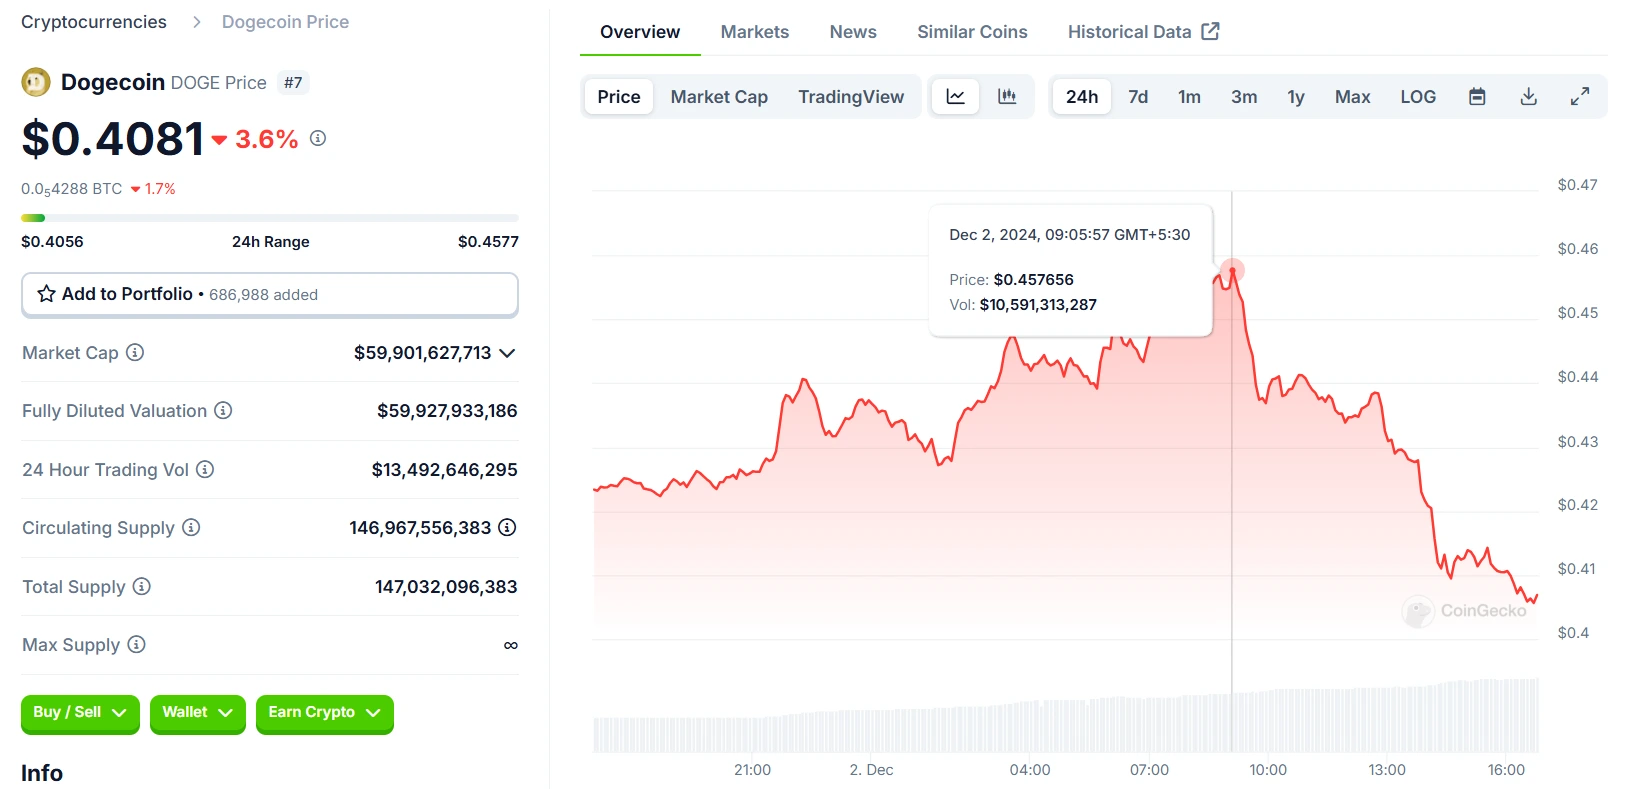Image resolution: width=1649 pixels, height=789 pixels.
Task: Open the calendar date range picker icon
Action: 1477,97
